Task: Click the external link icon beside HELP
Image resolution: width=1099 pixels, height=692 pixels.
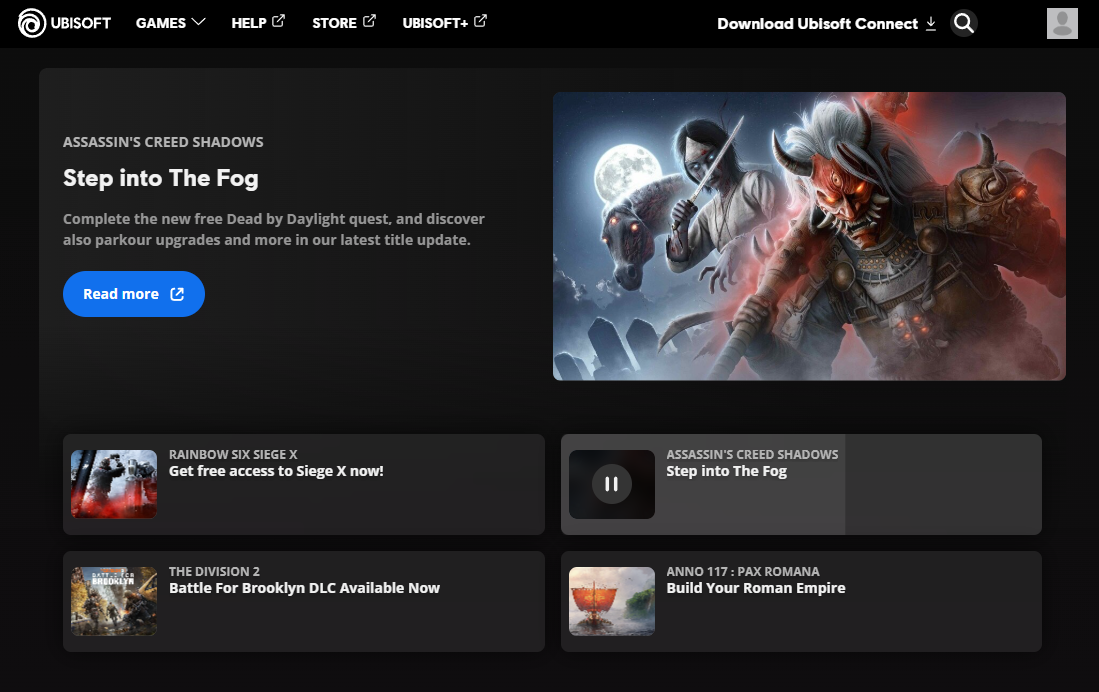Action: 278,21
